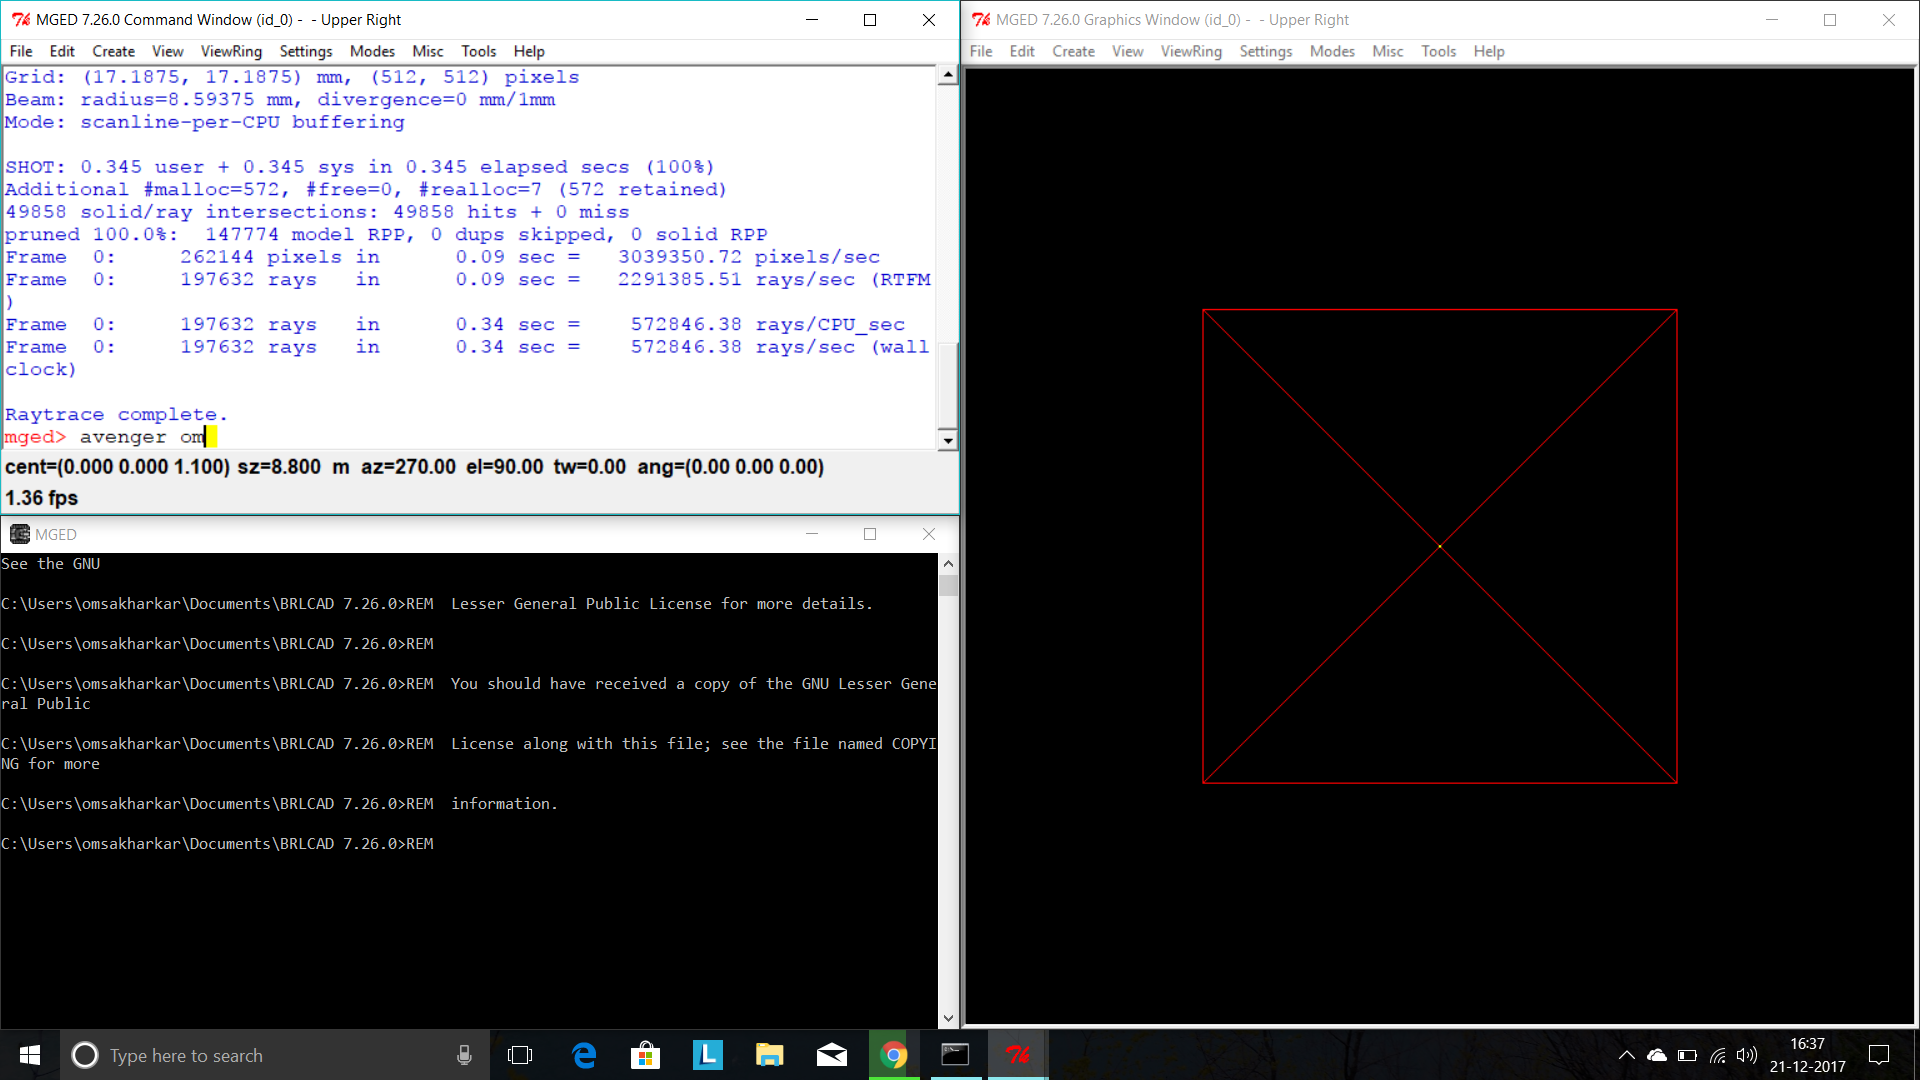This screenshot has width=1920, height=1080.
Task: Open File Explorer from taskbar
Action: click(769, 1055)
